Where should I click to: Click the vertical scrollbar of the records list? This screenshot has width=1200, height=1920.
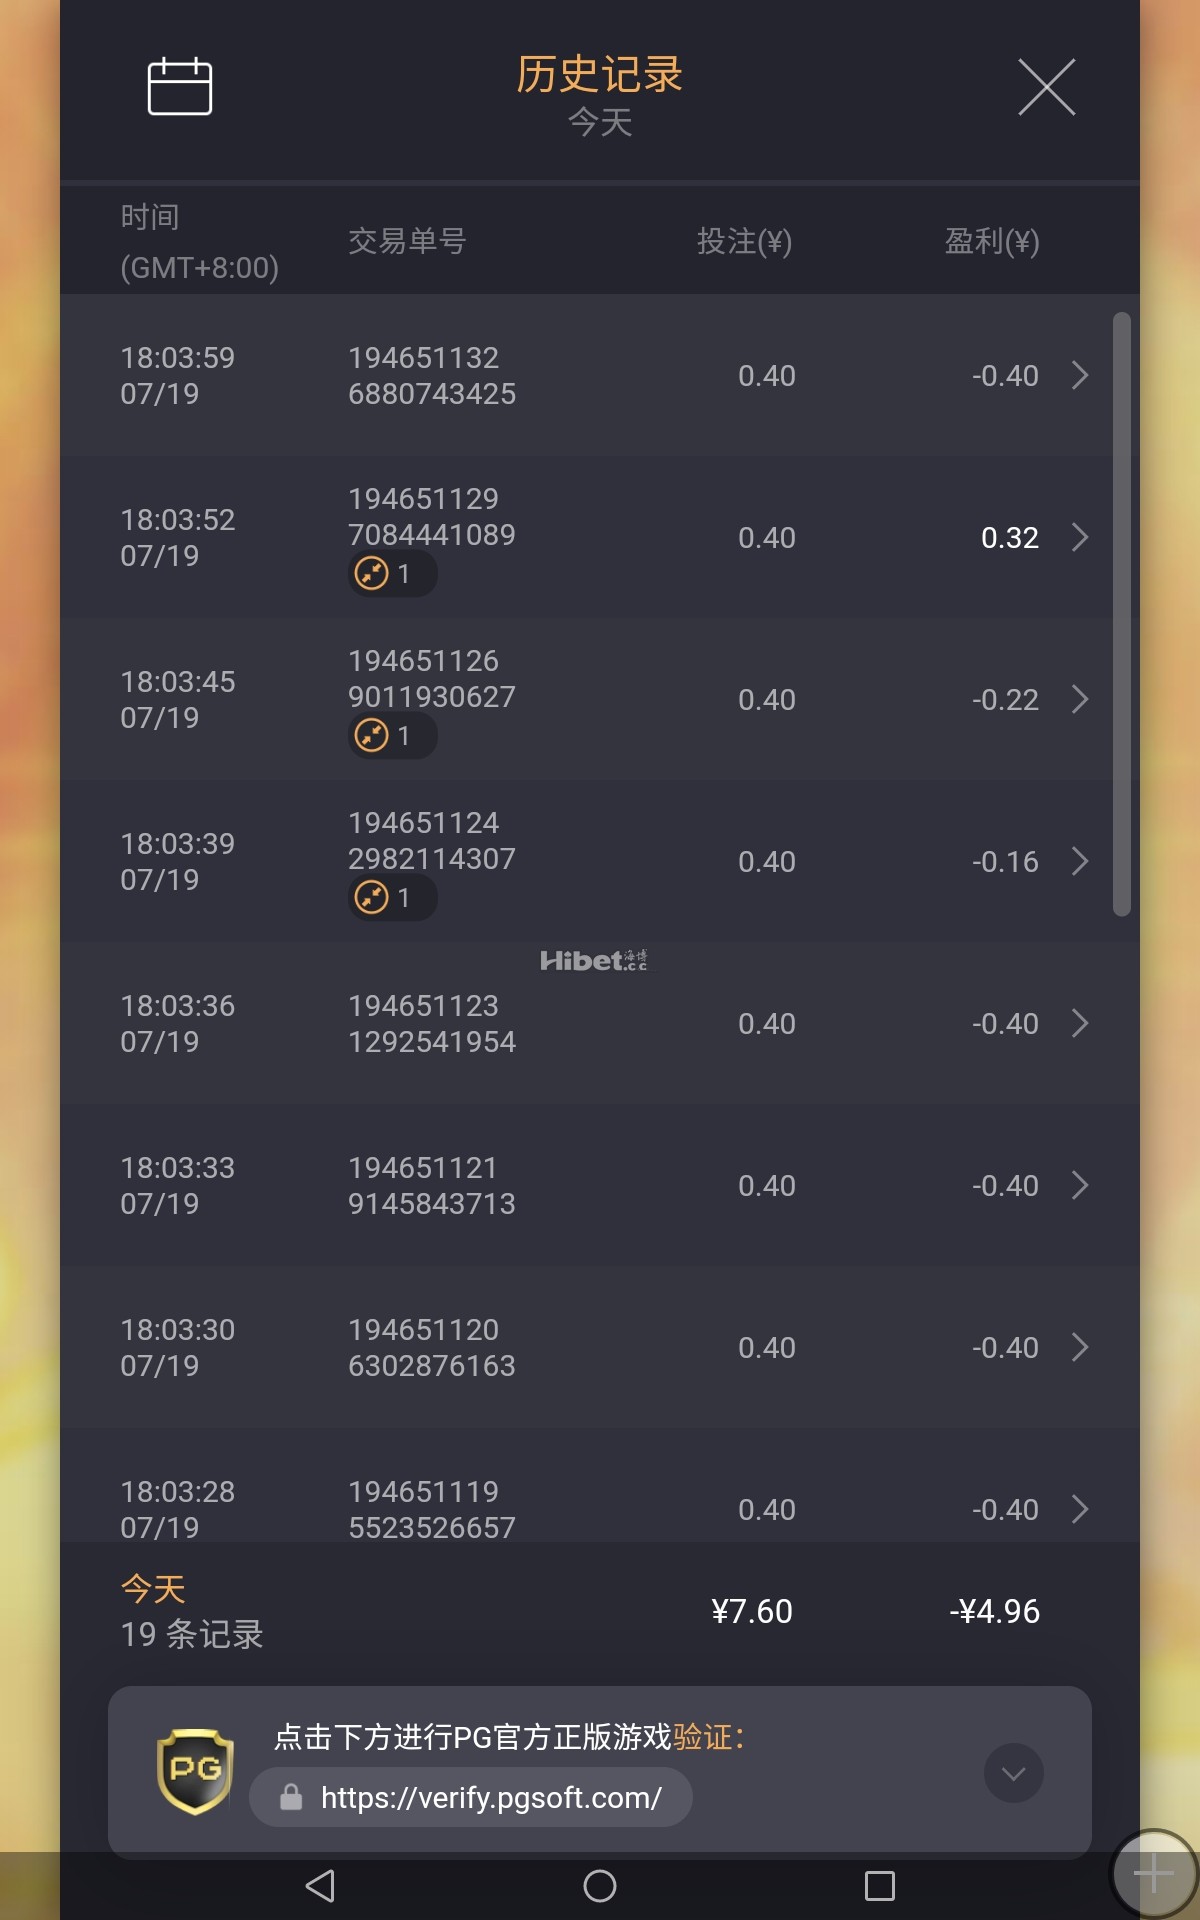pos(1122,613)
